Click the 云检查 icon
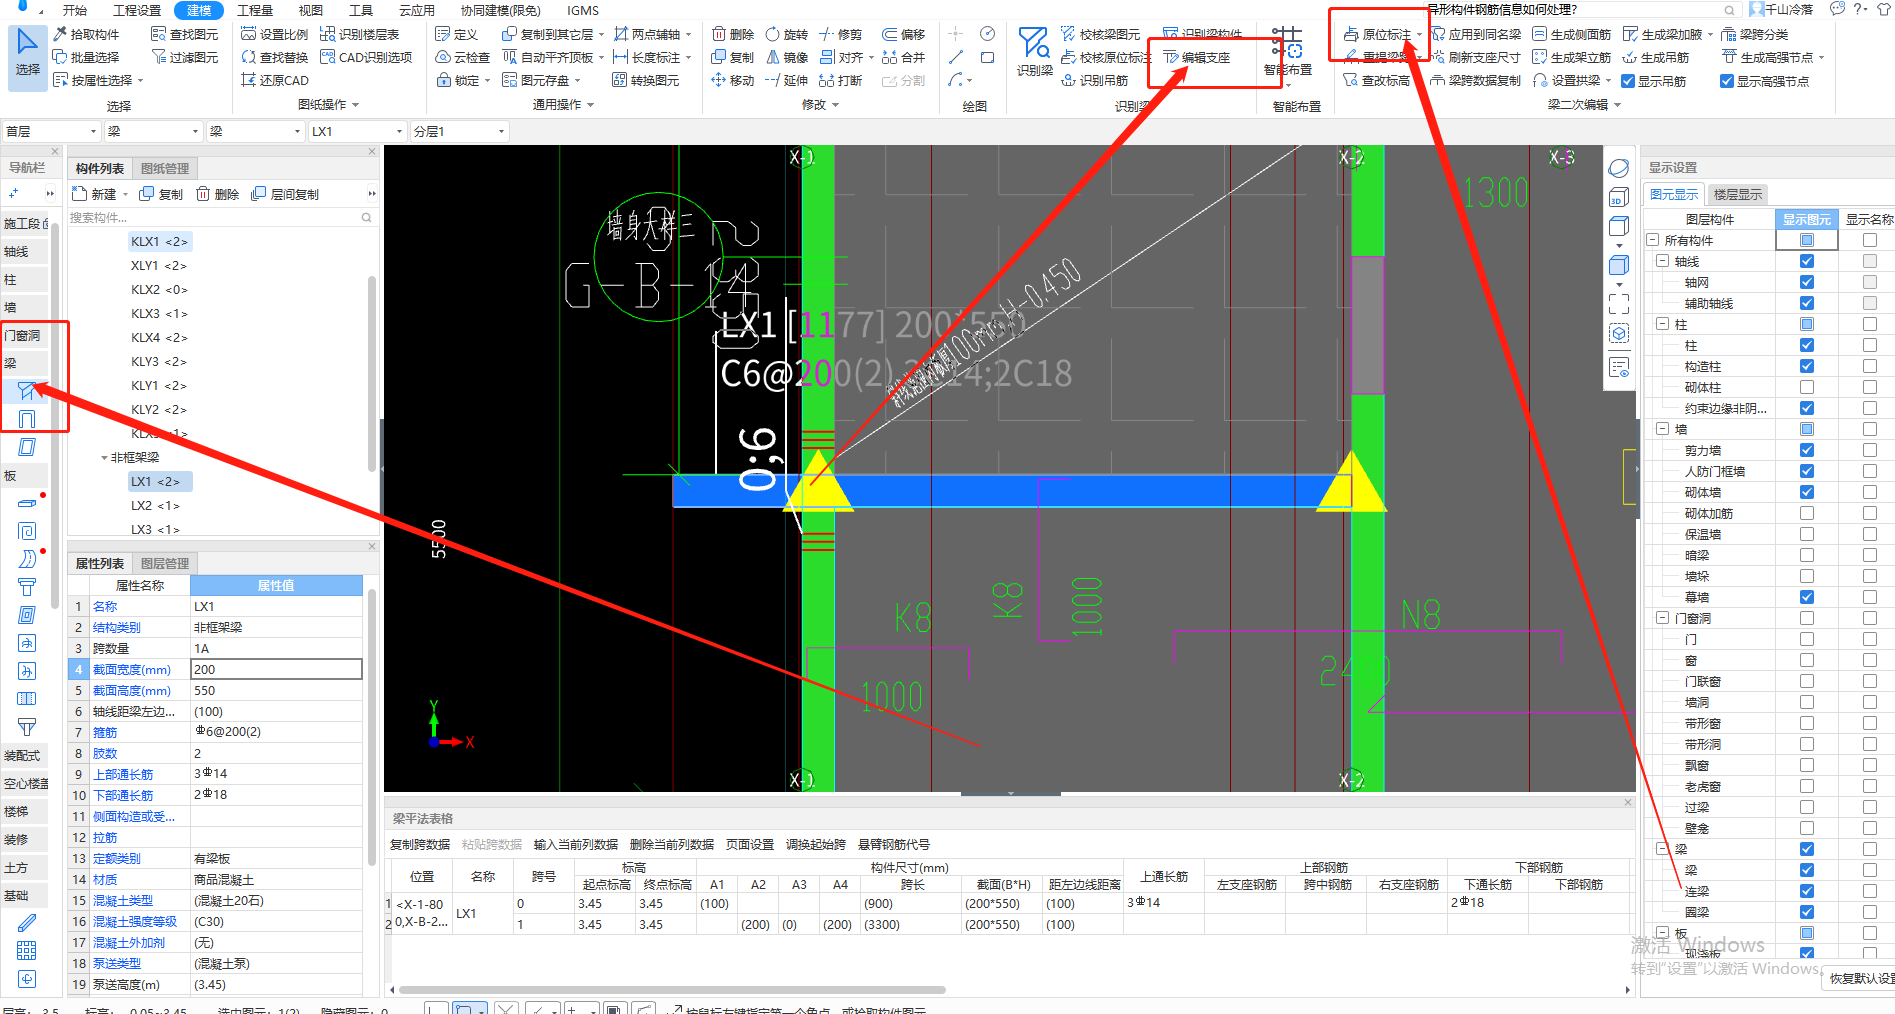 click(443, 57)
